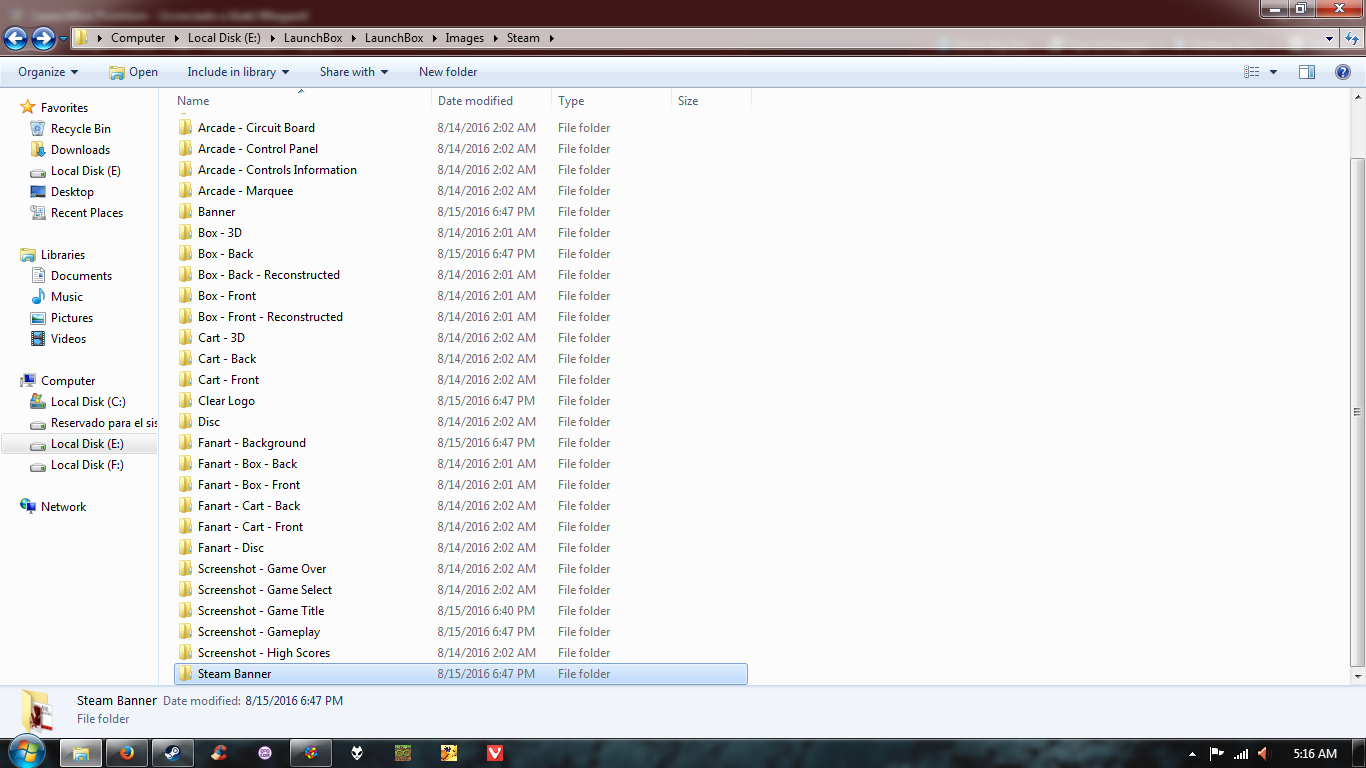This screenshot has height=768, width=1366.
Task: Open the Windows Start menu orb
Action: 26,753
